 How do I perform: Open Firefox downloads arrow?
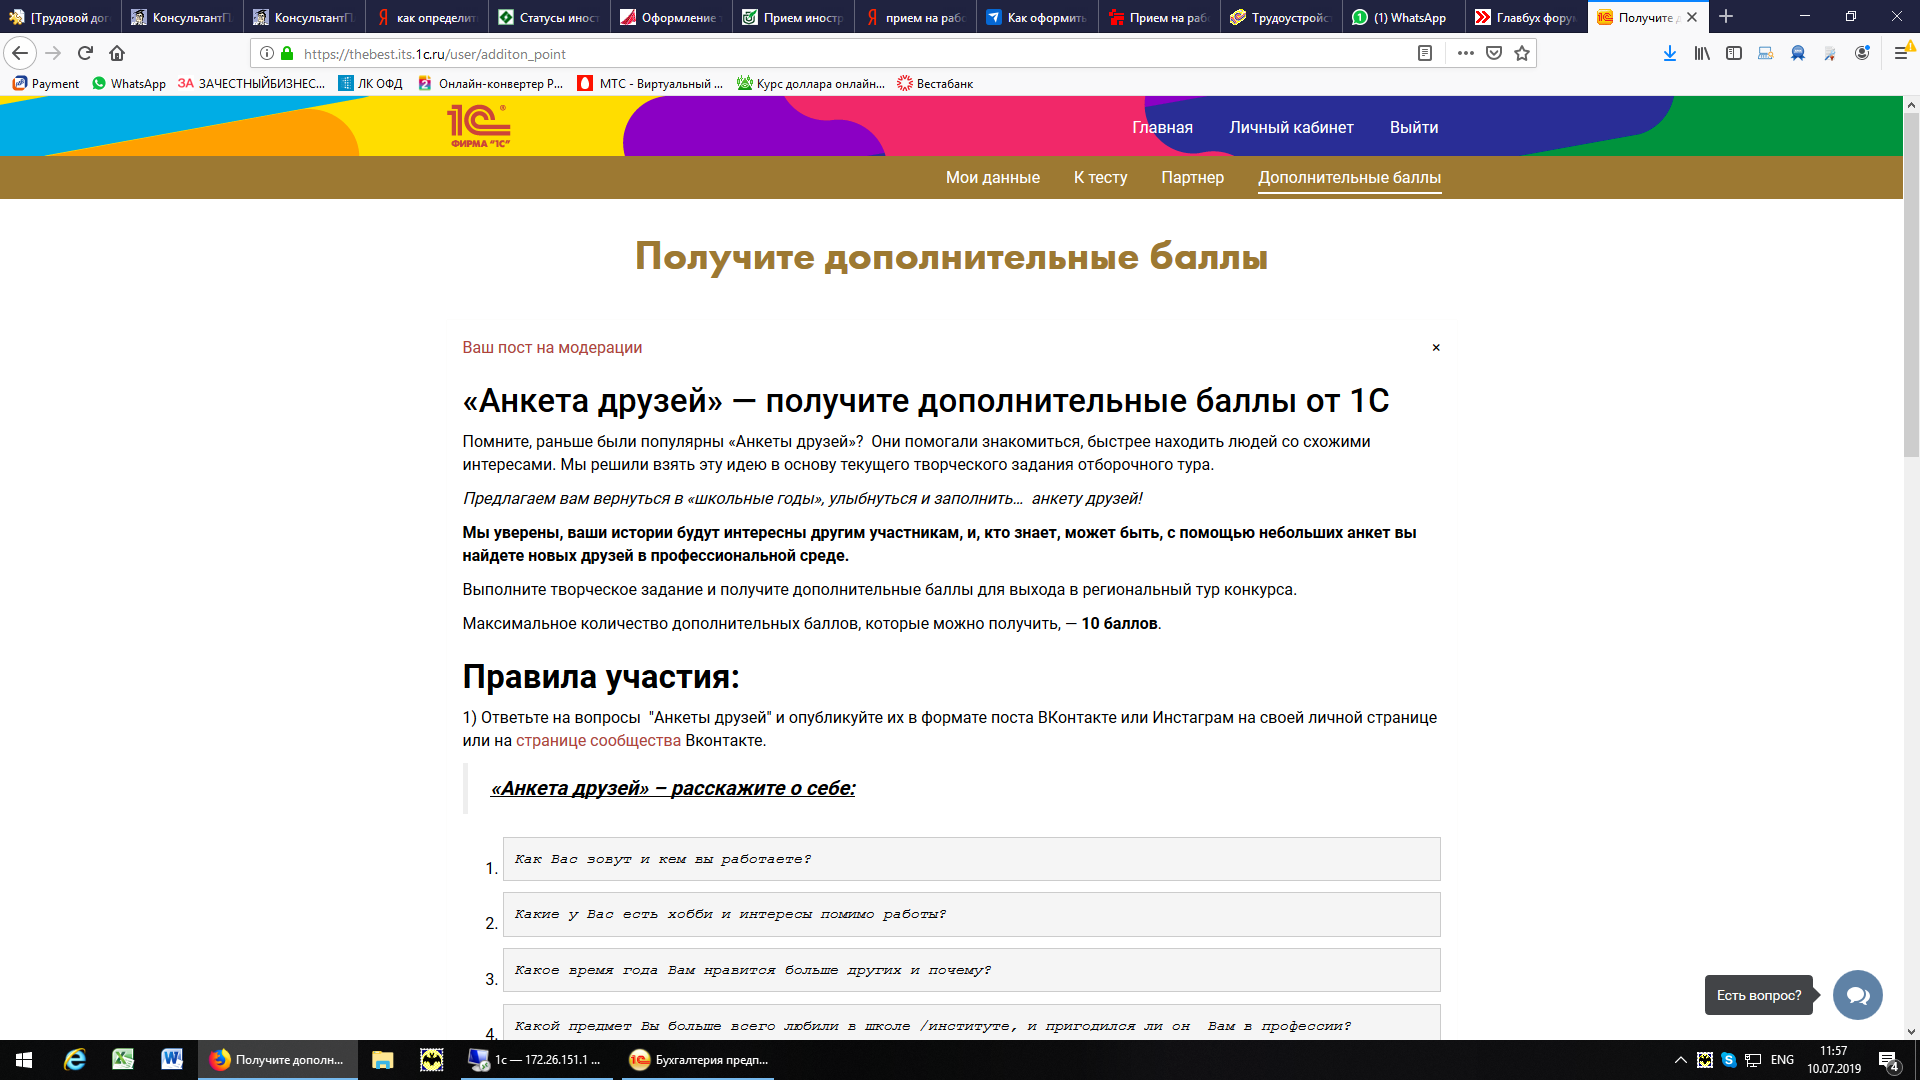coord(1669,54)
